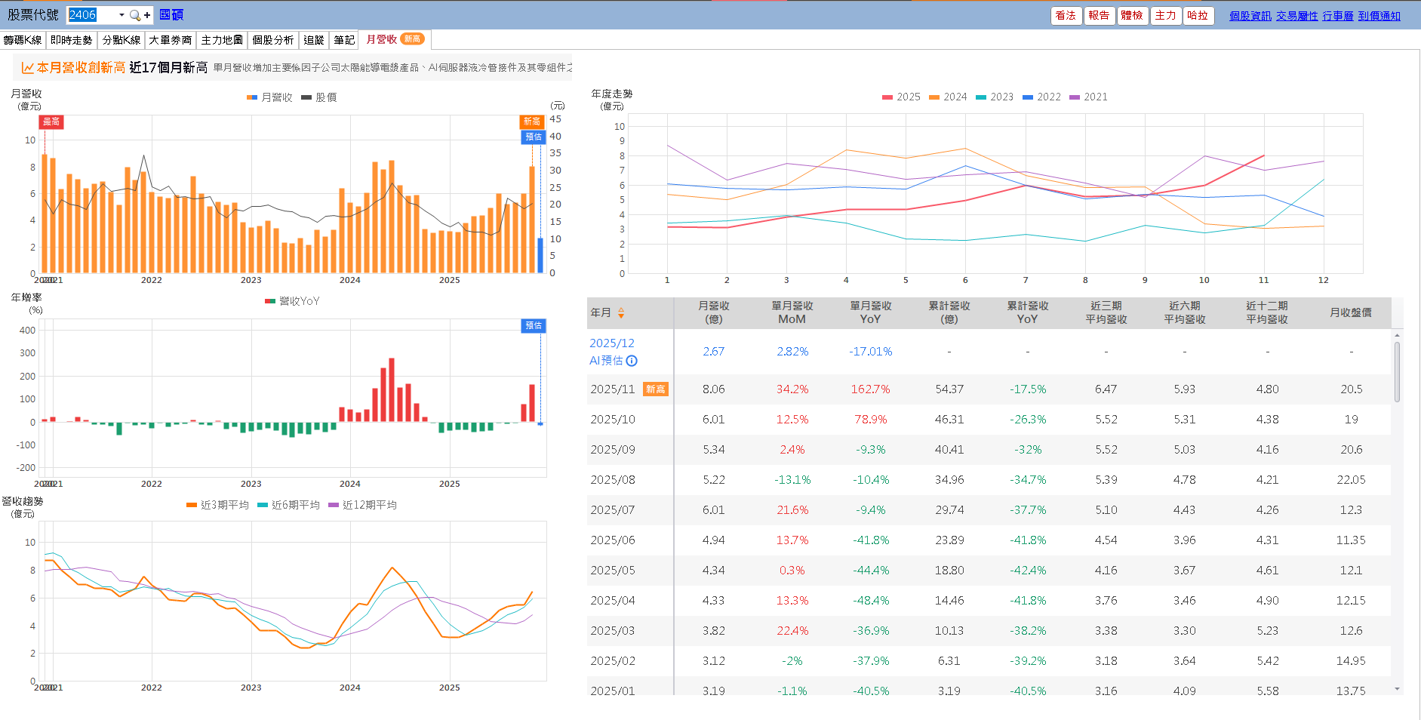Image resolution: width=1421 pixels, height=720 pixels.
Task: Switch to the 追蹤 tab
Action: pyautogui.click(x=314, y=40)
